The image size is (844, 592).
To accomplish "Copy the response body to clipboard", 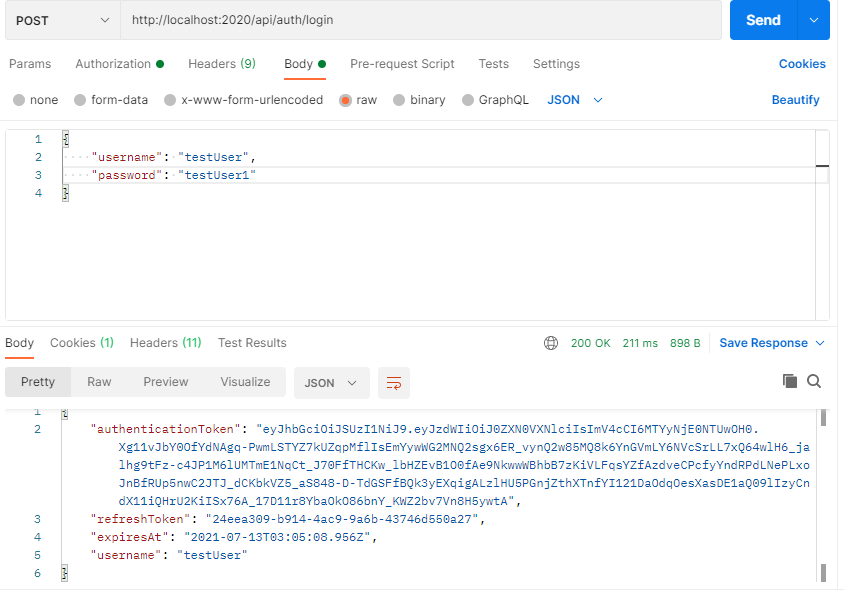I will (x=787, y=382).
